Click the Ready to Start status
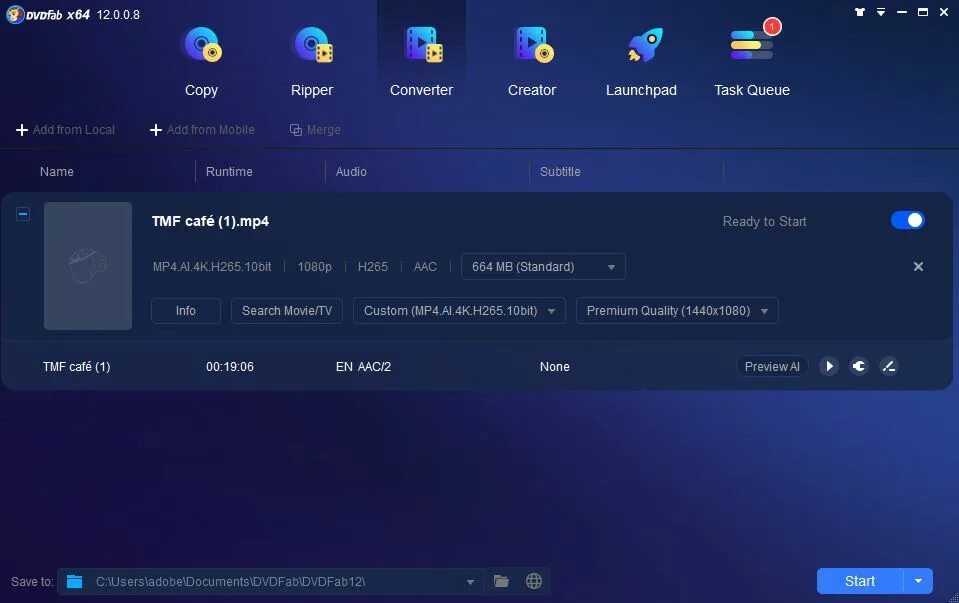 pos(765,221)
